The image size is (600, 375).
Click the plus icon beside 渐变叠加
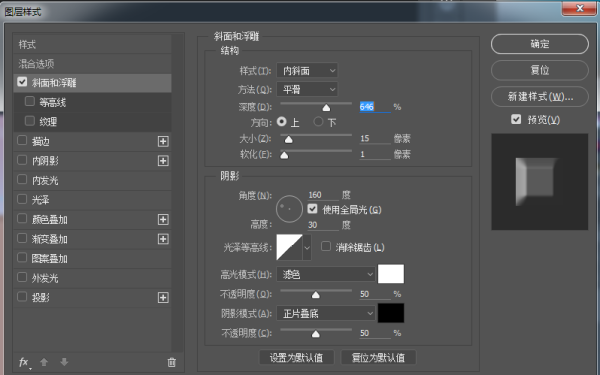(x=163, y=239)
